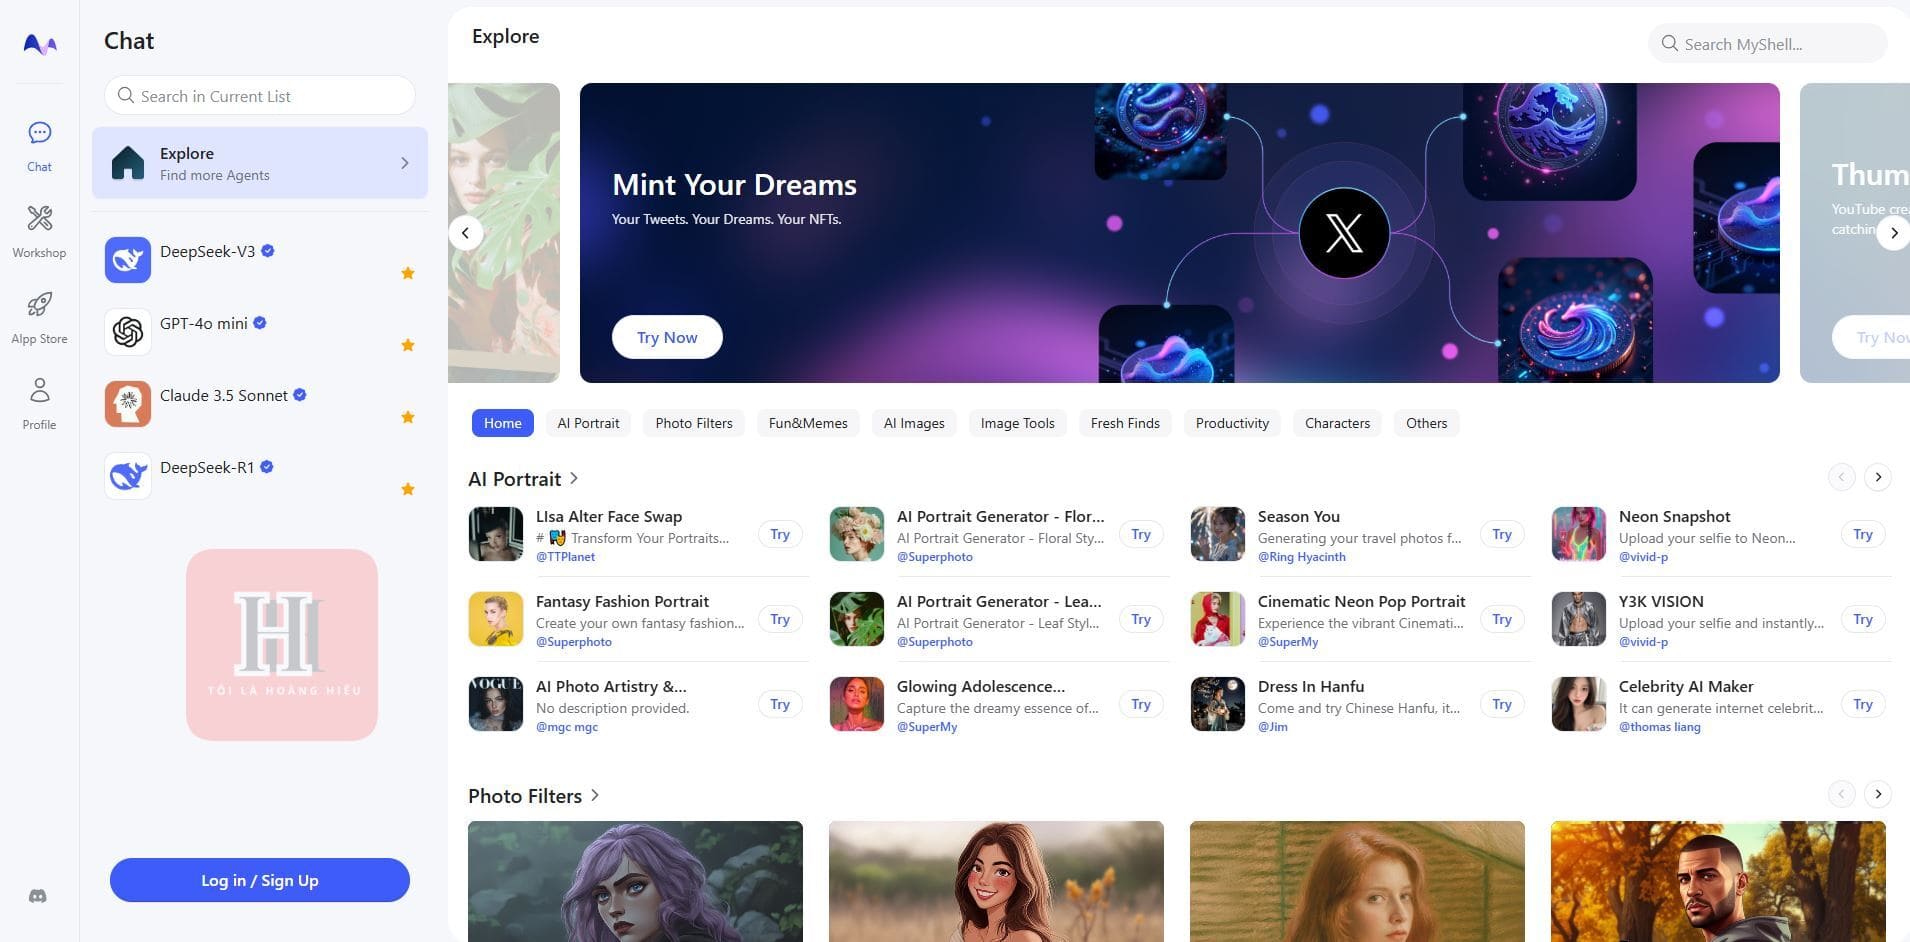Switch to the Fun&Memes category tab

(x=807, y=423)
